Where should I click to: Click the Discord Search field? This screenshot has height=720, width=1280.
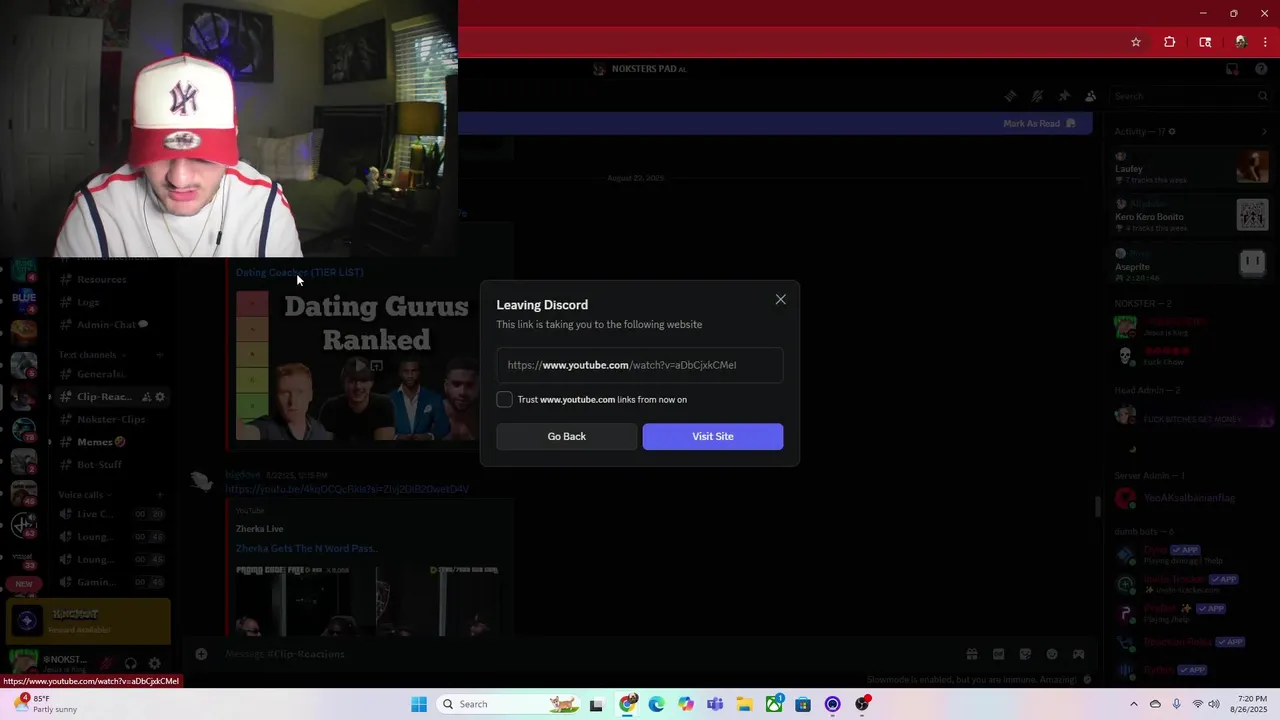pyautogui.click(x=1190, y=96)
